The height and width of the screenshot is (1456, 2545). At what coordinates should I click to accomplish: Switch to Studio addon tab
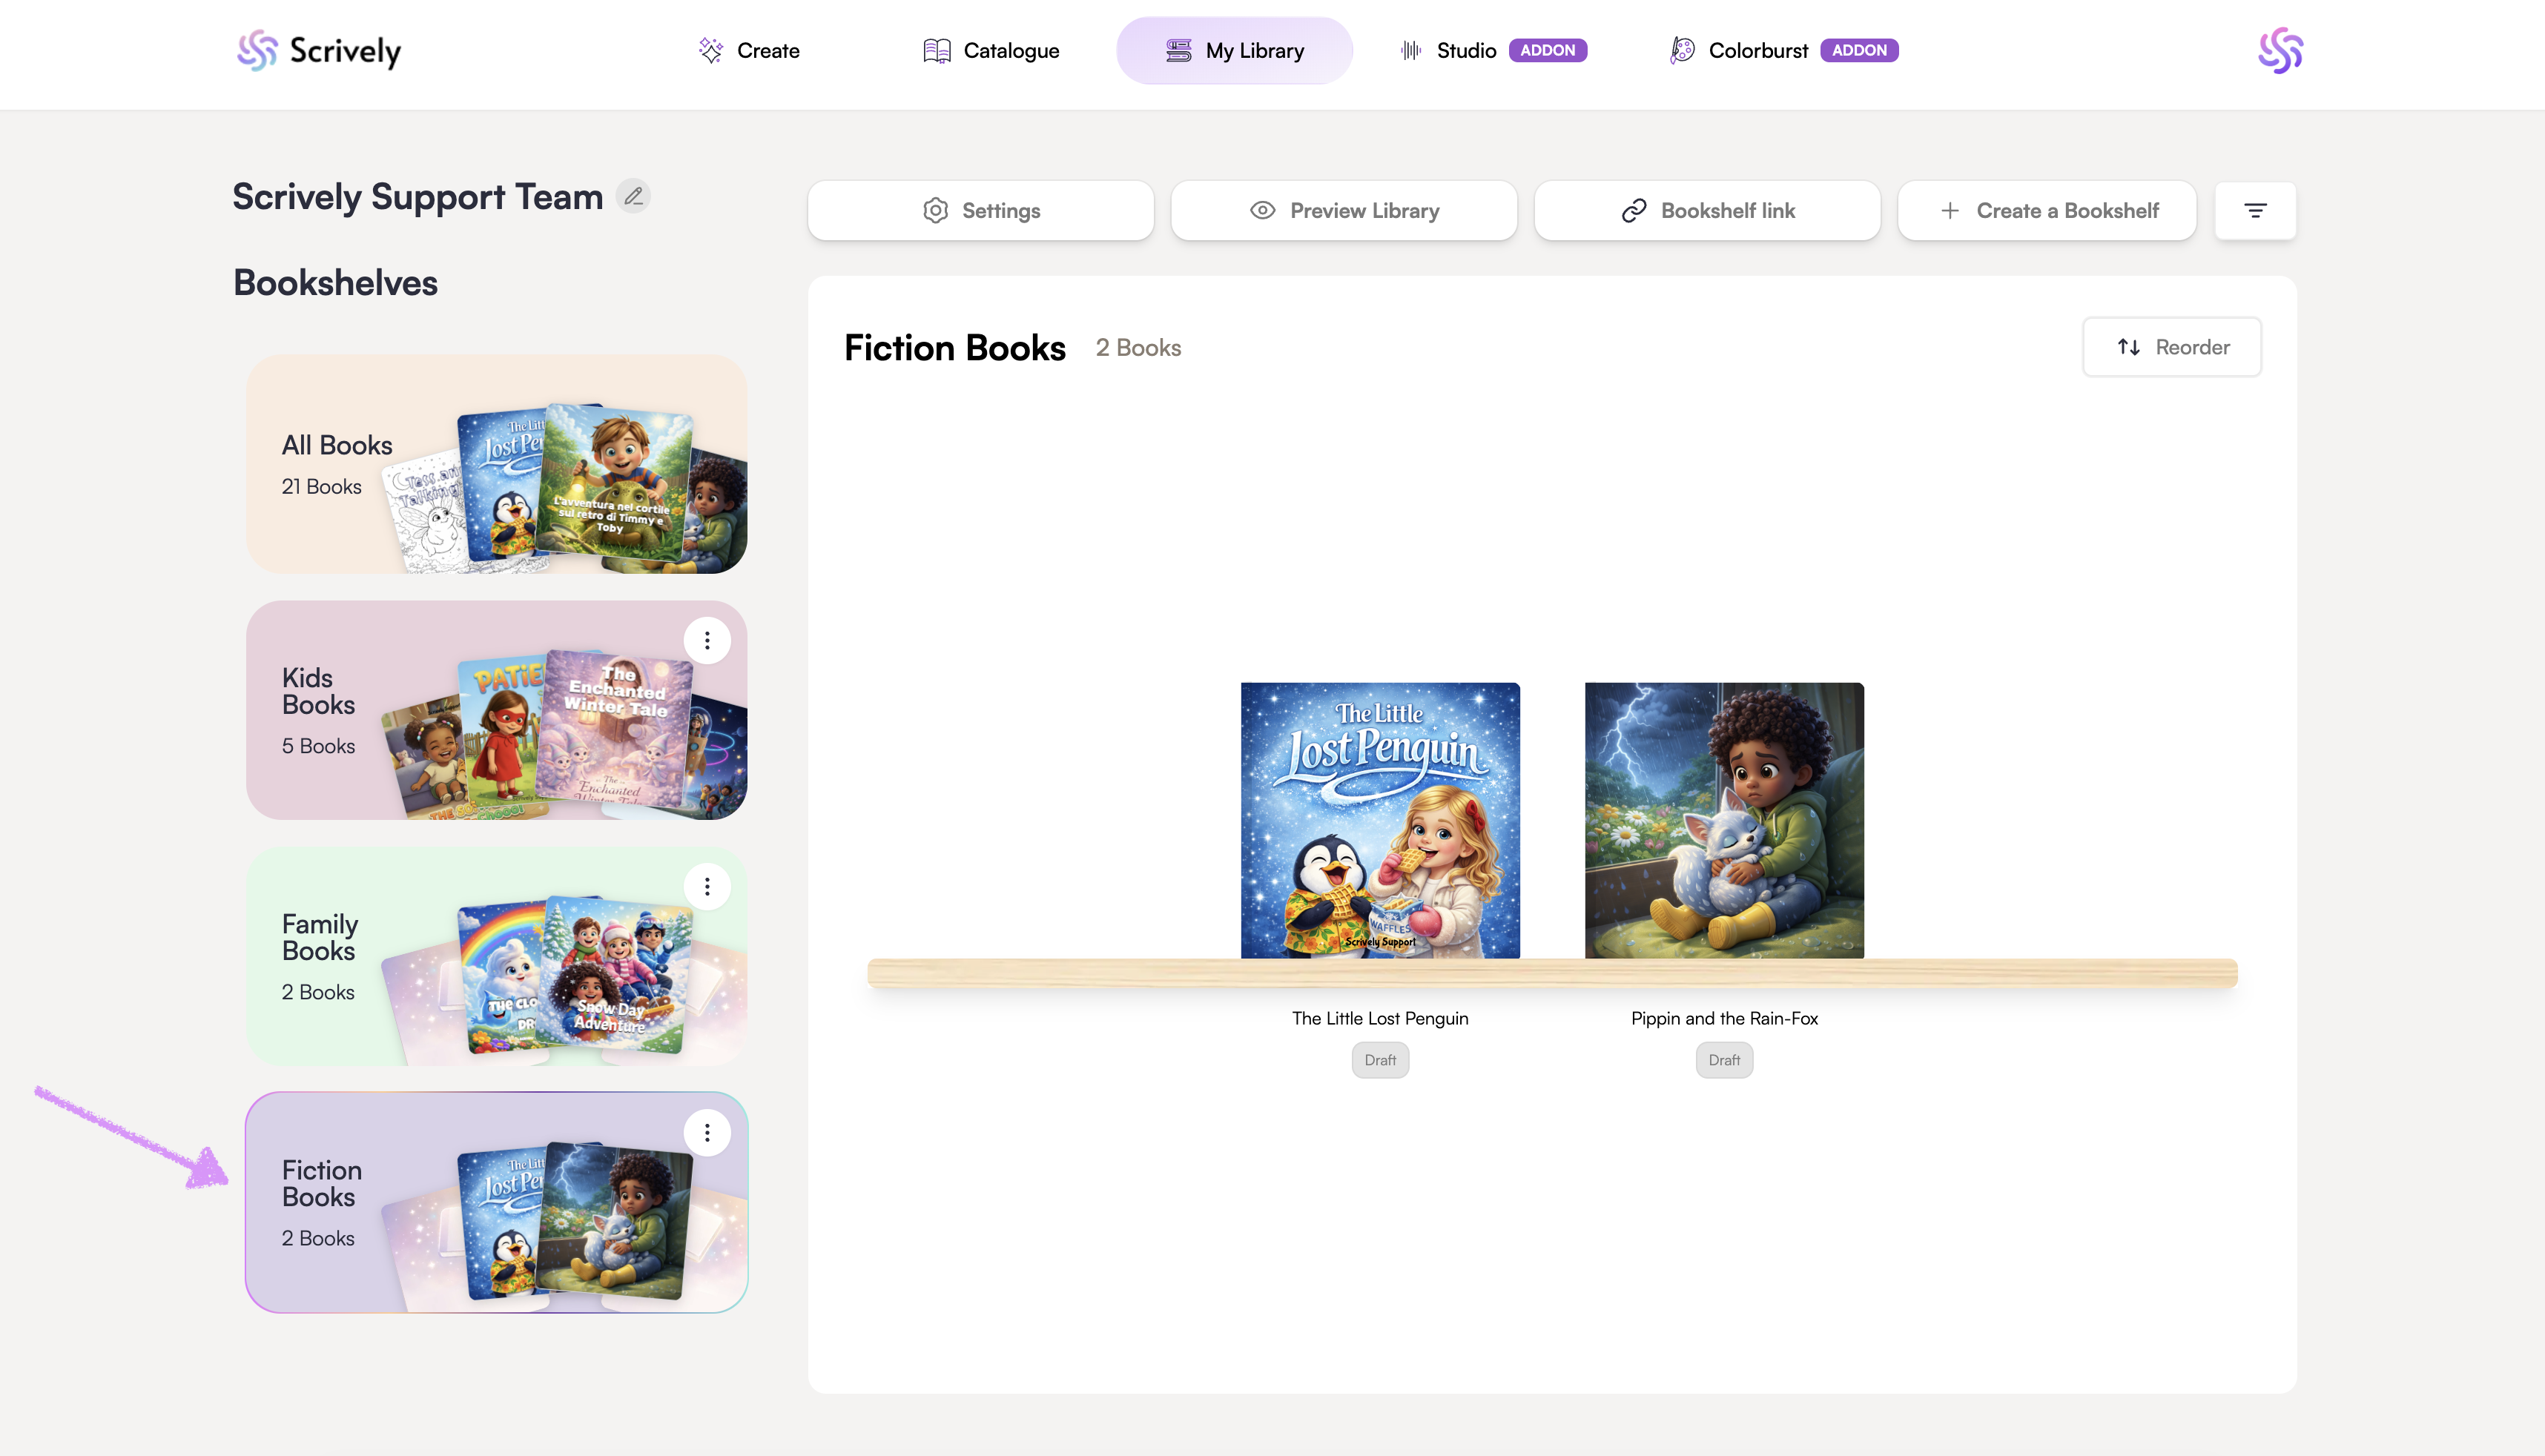pos(1465,50)
